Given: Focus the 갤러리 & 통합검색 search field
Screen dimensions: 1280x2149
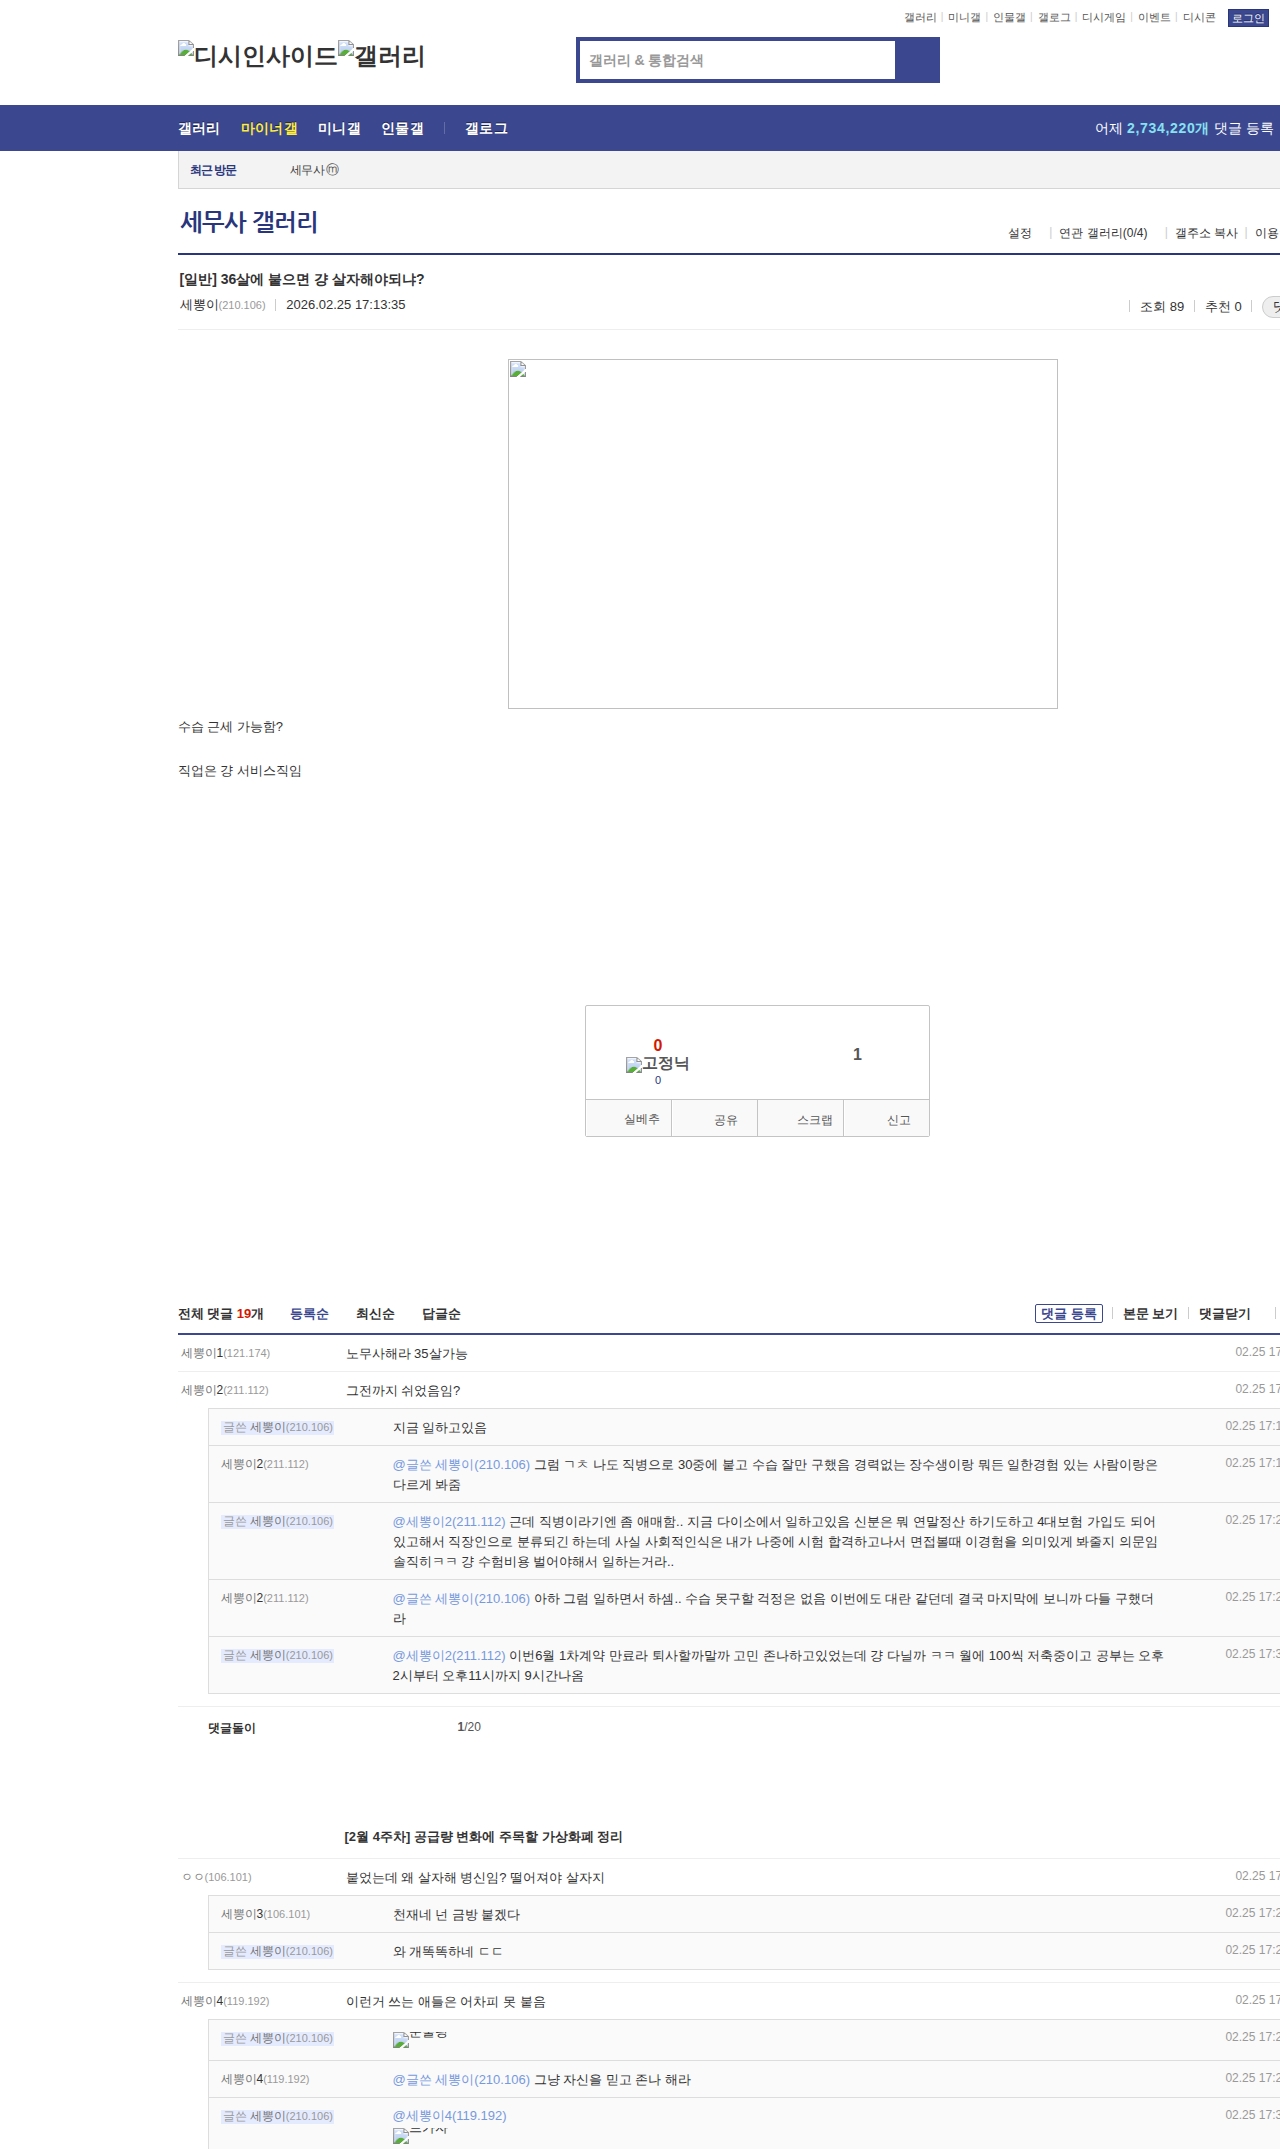Looking at the screenshot, I should (x=738, y=60).
